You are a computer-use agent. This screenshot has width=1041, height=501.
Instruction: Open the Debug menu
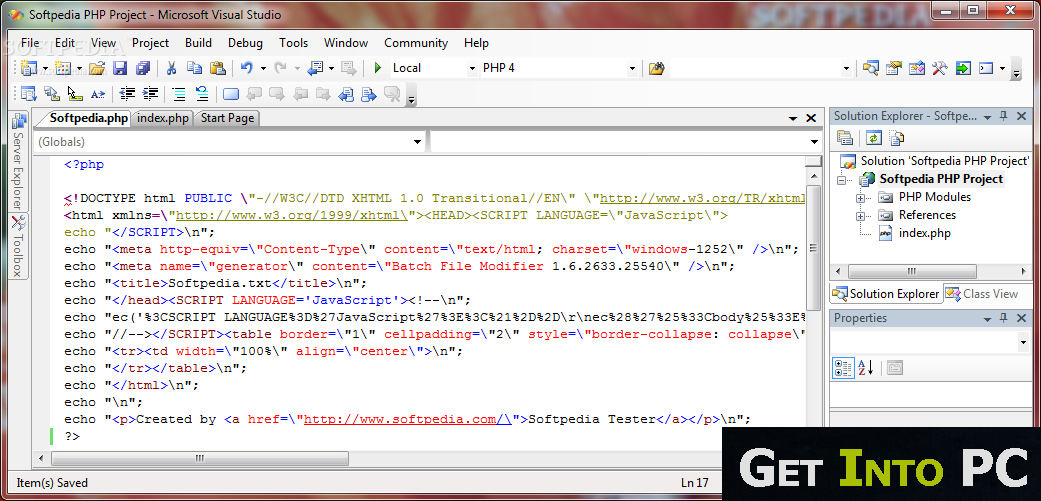245,42
